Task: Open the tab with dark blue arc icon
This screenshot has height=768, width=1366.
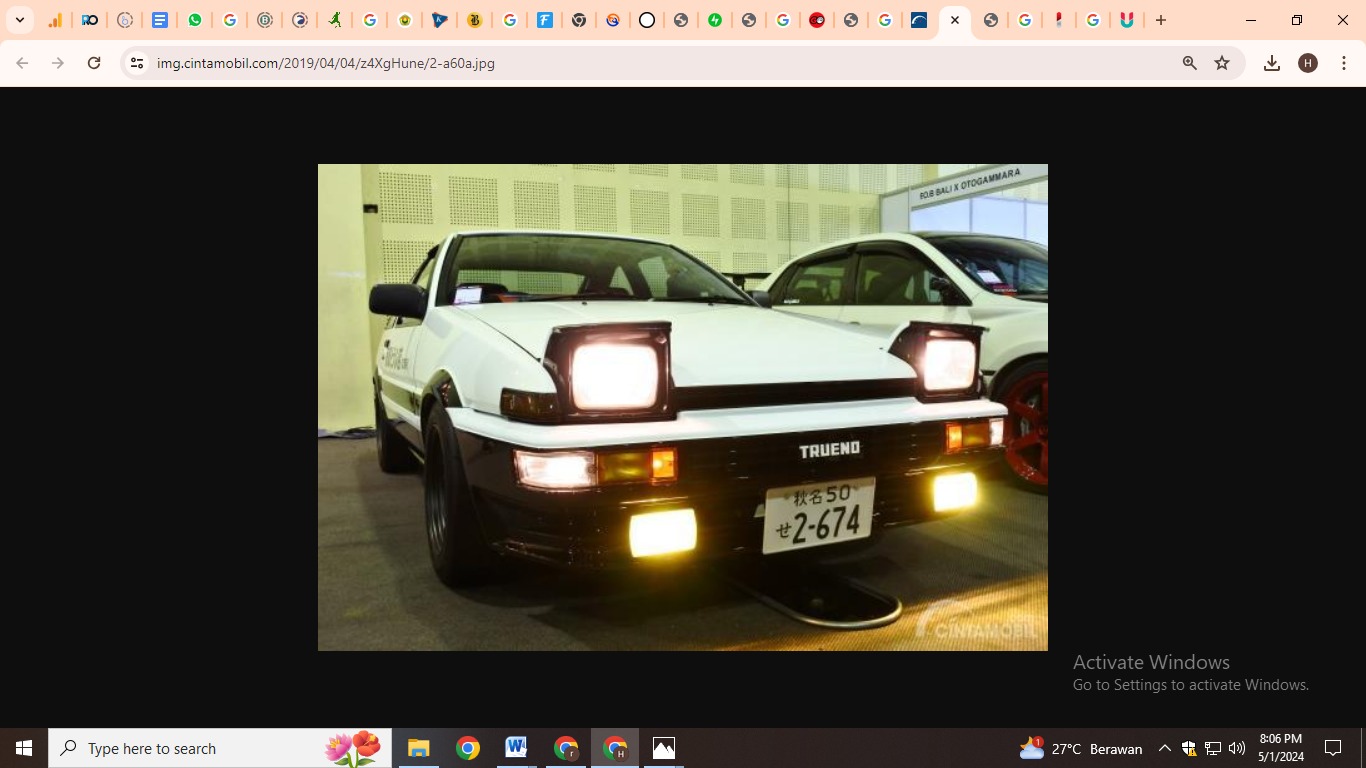Action: point(919,20)
